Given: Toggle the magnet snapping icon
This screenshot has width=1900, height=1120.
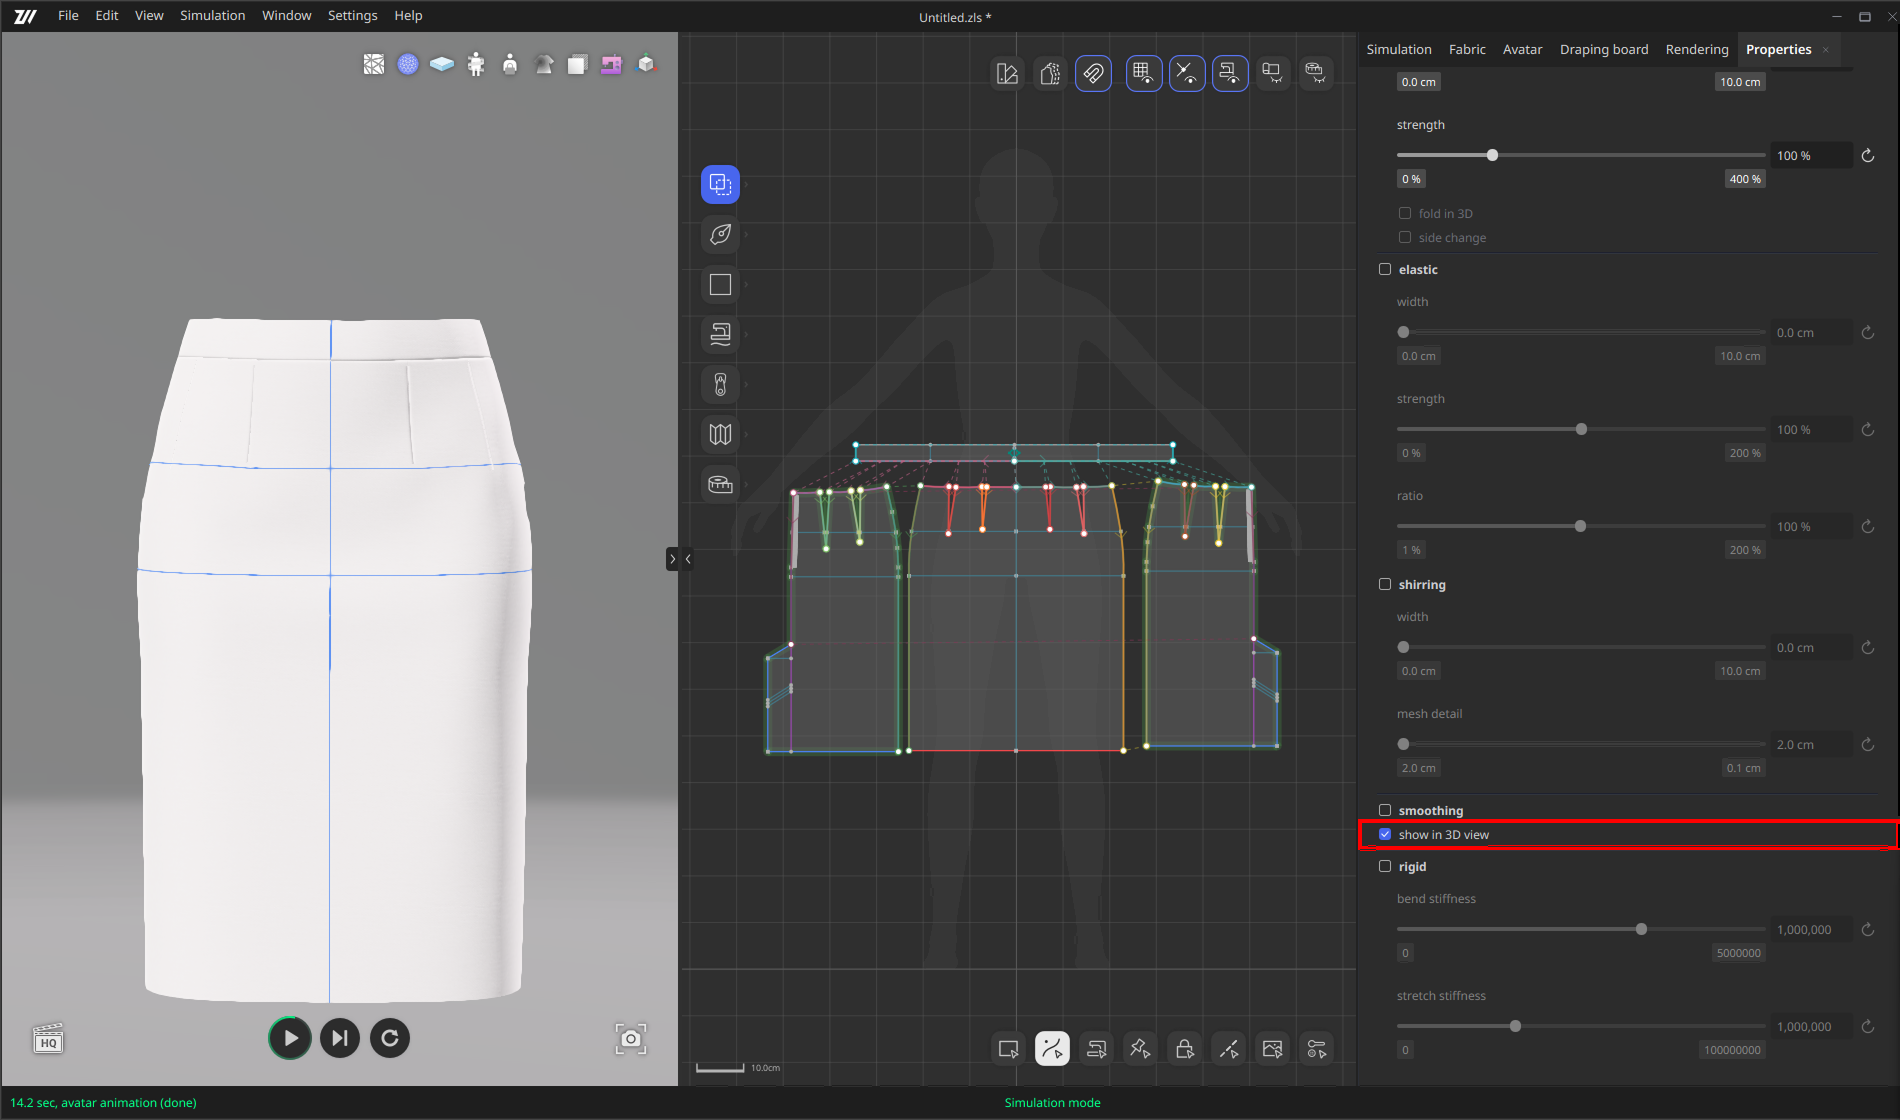Looking at the screenshot, I should coord(1093,74).
